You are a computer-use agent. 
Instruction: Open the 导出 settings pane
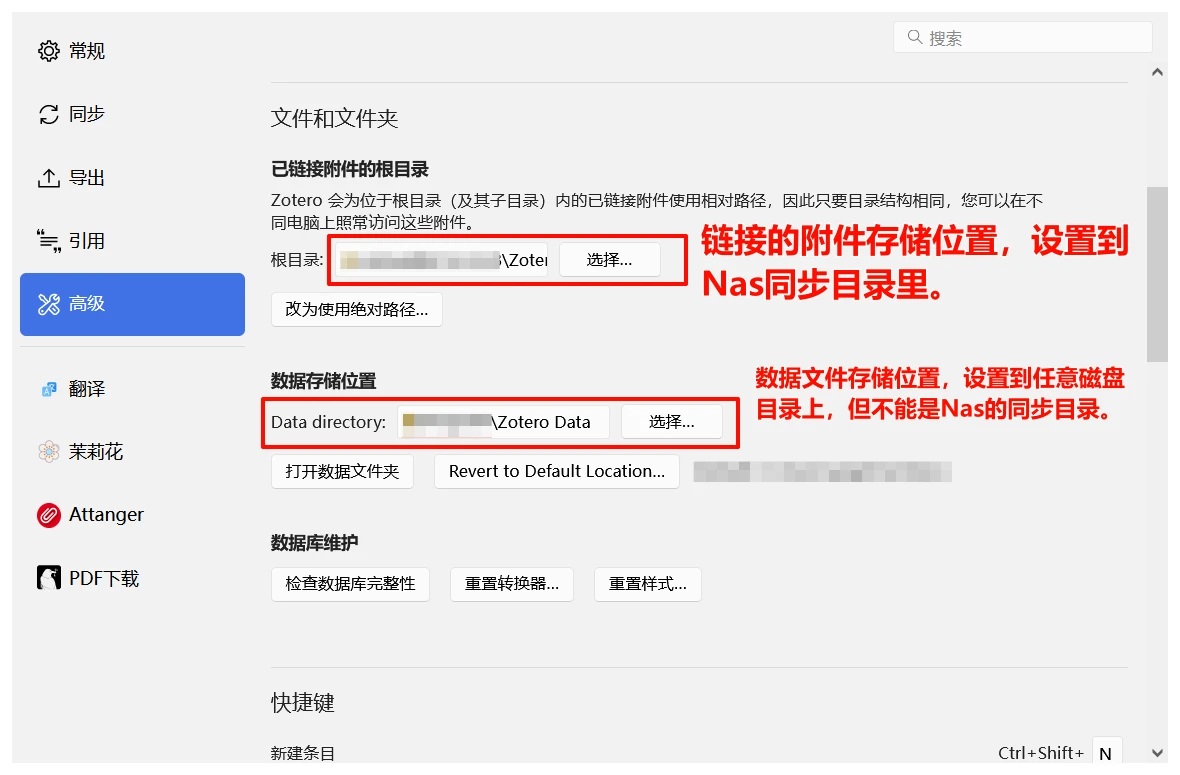pos(132,178)
